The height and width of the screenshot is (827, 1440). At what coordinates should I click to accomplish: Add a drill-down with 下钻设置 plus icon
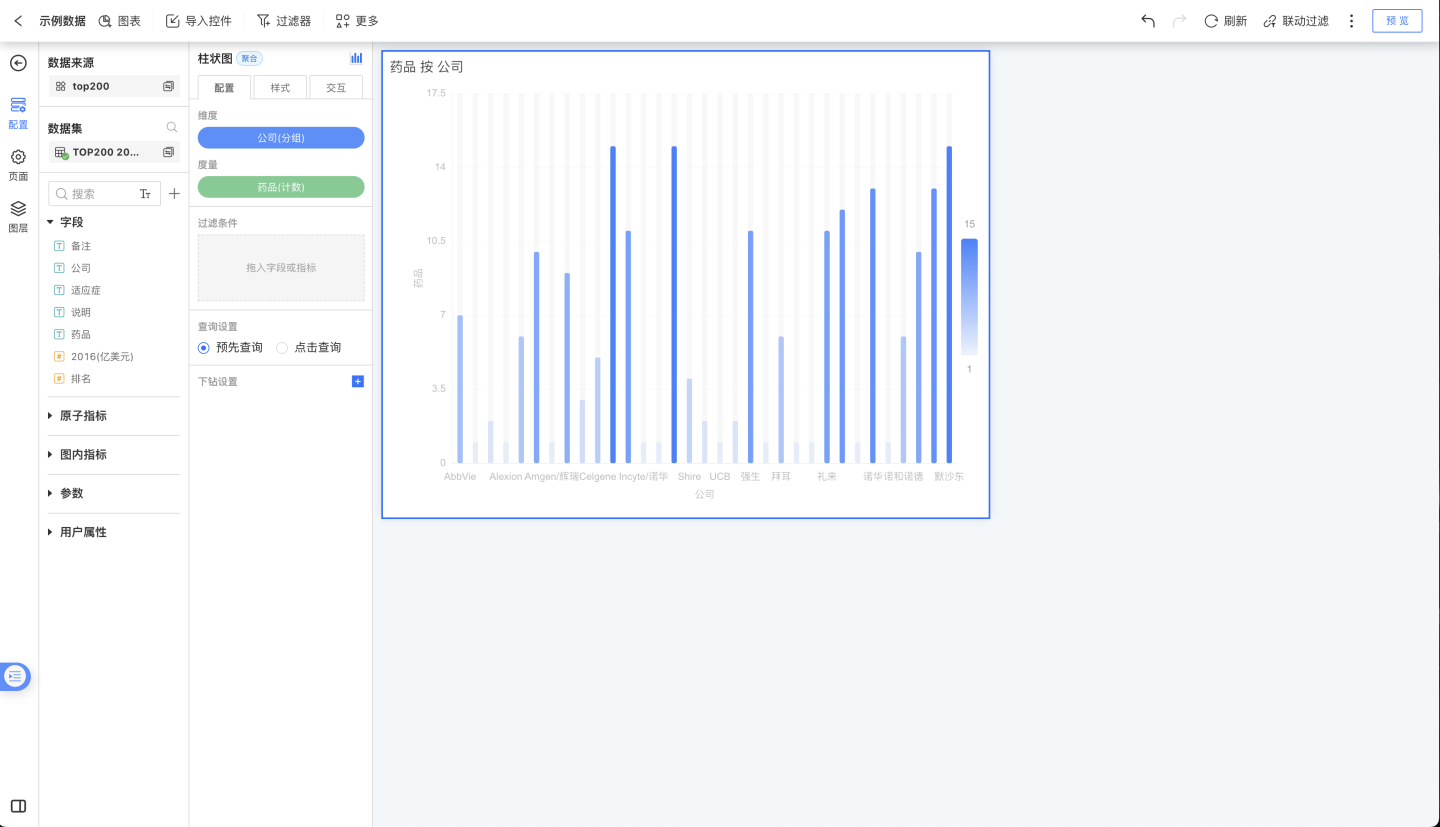pos(358,382)
